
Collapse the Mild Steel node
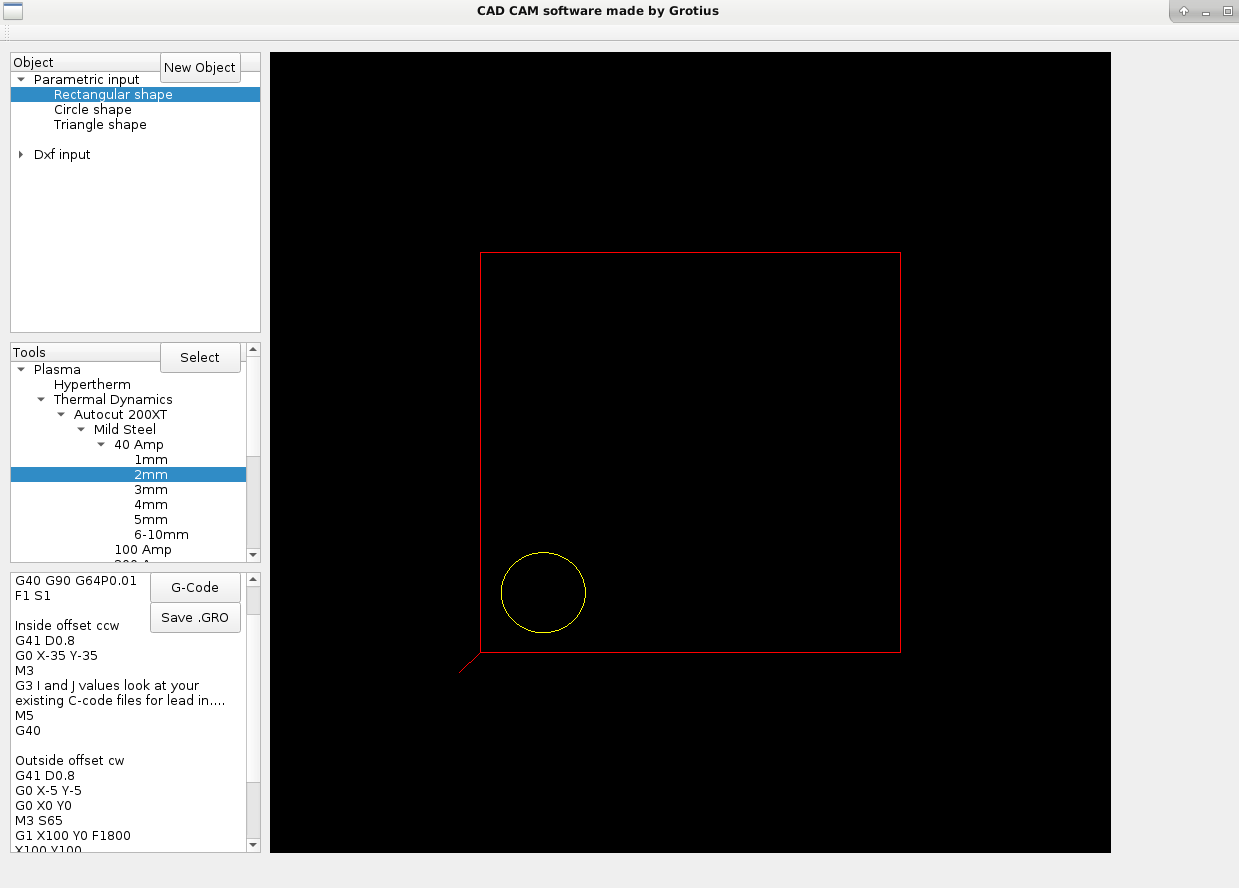tap(81, 429)
